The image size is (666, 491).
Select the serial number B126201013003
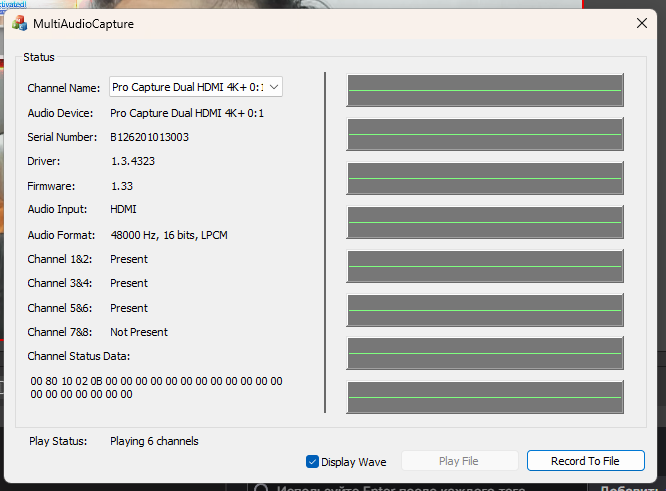pos(150,137)
